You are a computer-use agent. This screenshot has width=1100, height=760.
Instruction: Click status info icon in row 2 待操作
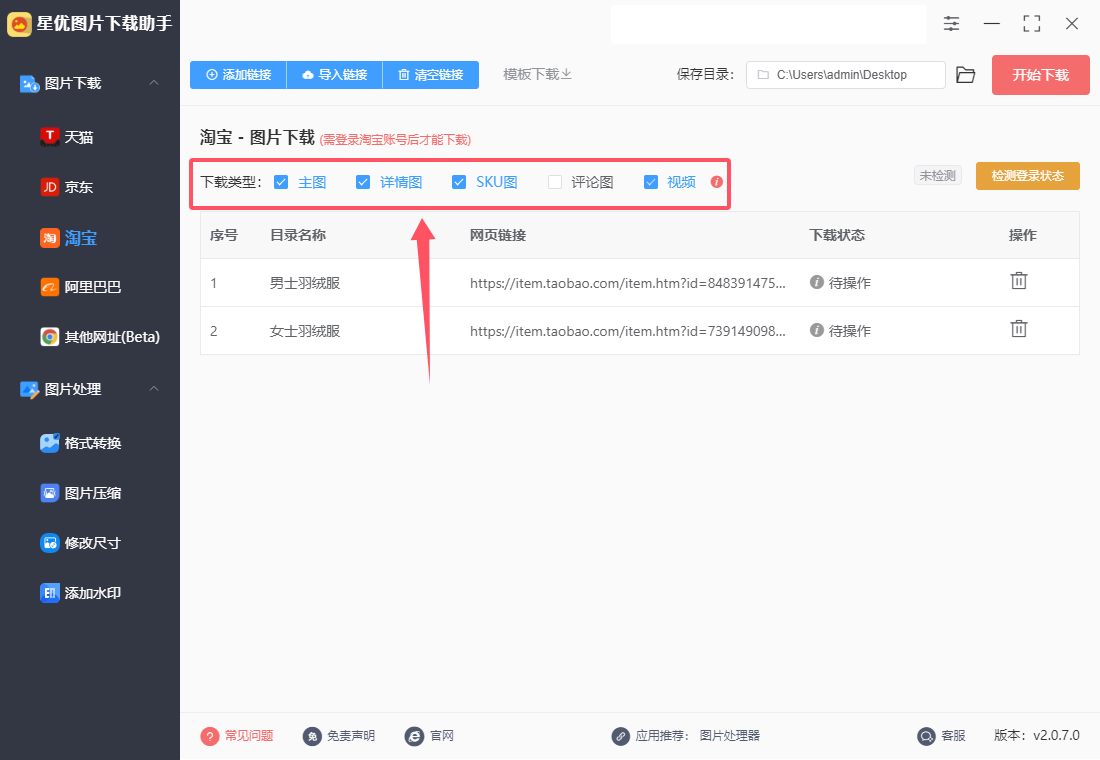[x=817, y=330]
